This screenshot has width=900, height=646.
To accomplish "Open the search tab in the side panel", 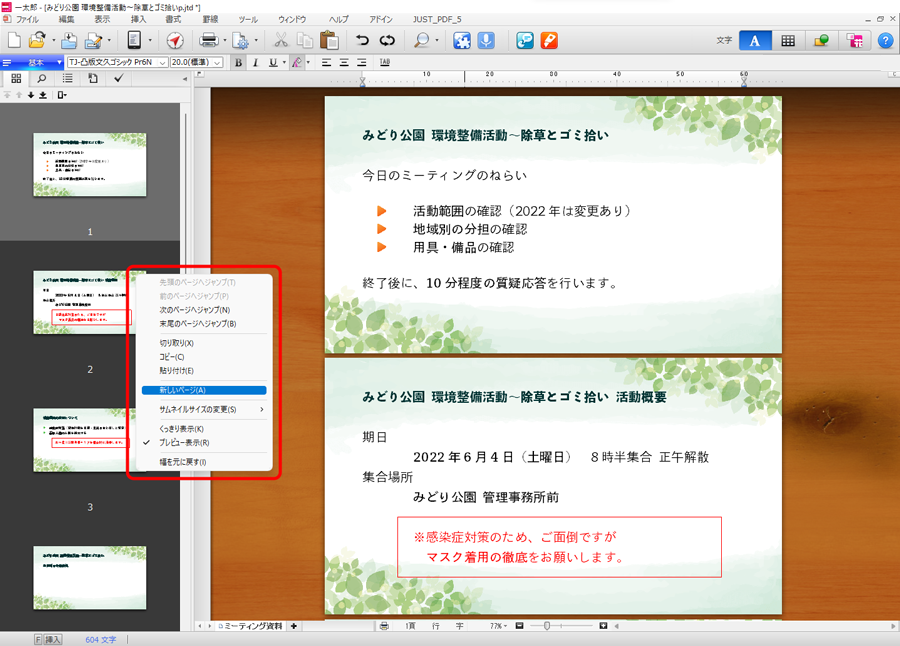I will pos(42,78).
